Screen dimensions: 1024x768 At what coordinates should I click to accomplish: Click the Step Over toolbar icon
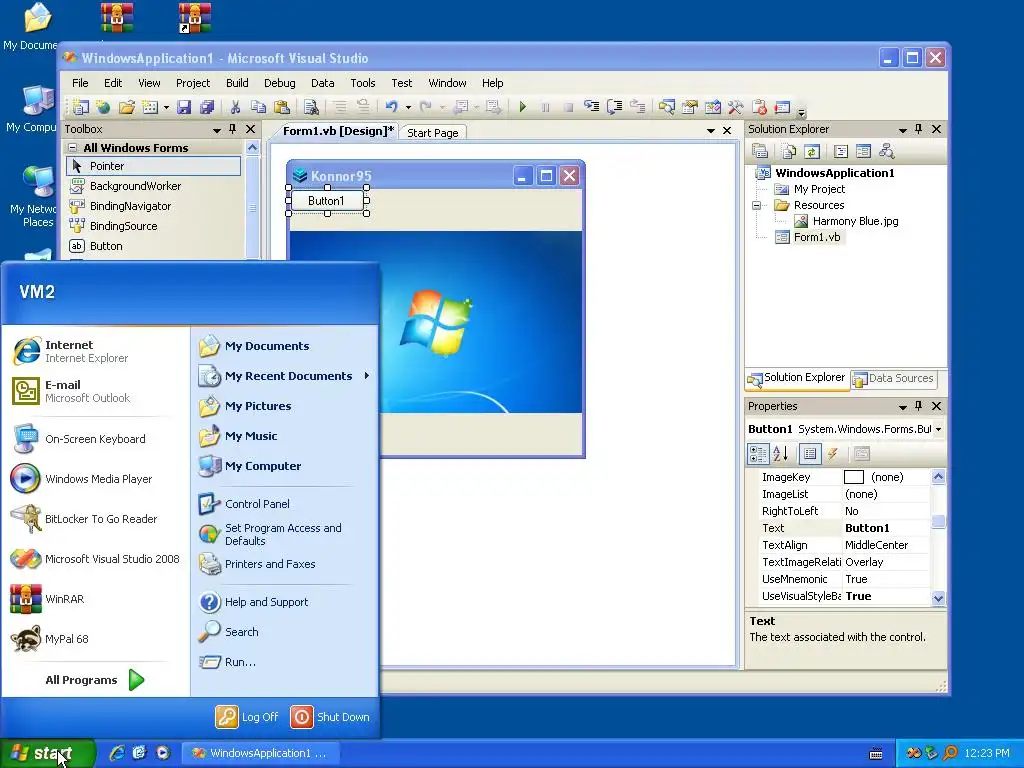(615, 107)
